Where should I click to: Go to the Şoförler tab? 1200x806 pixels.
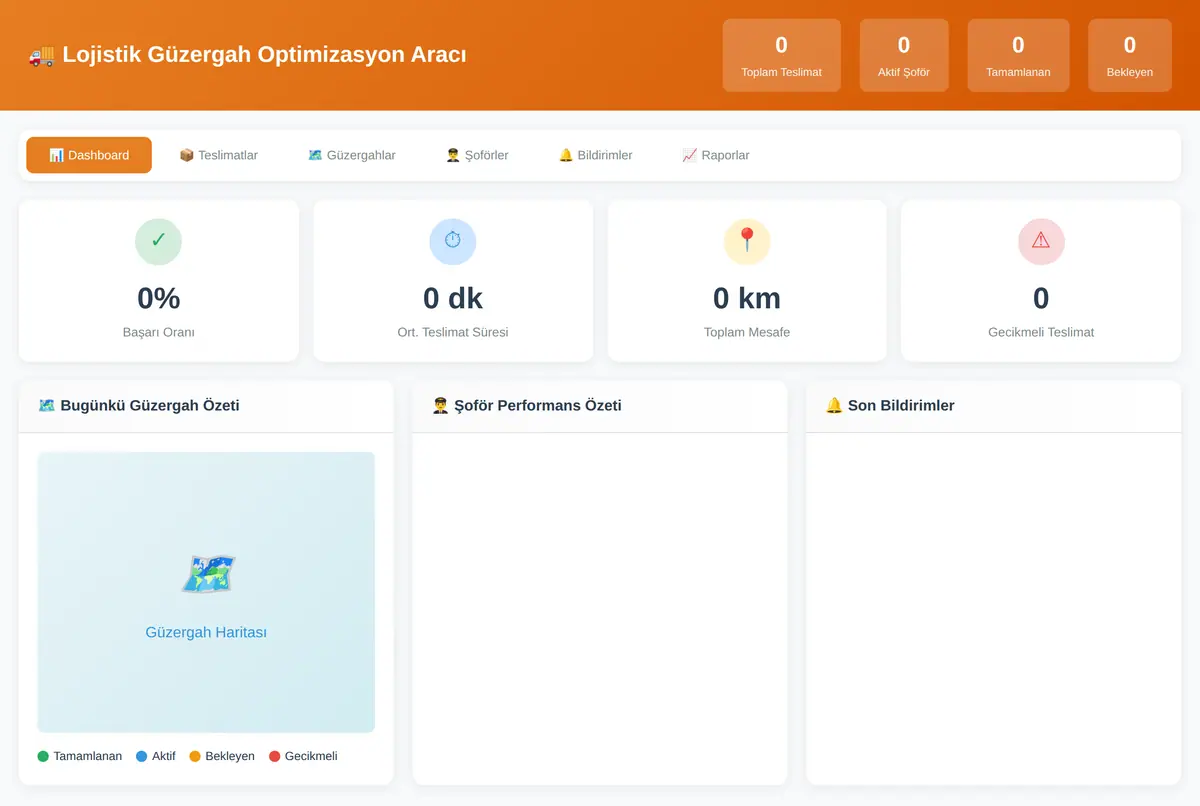[x=477, y=155]
